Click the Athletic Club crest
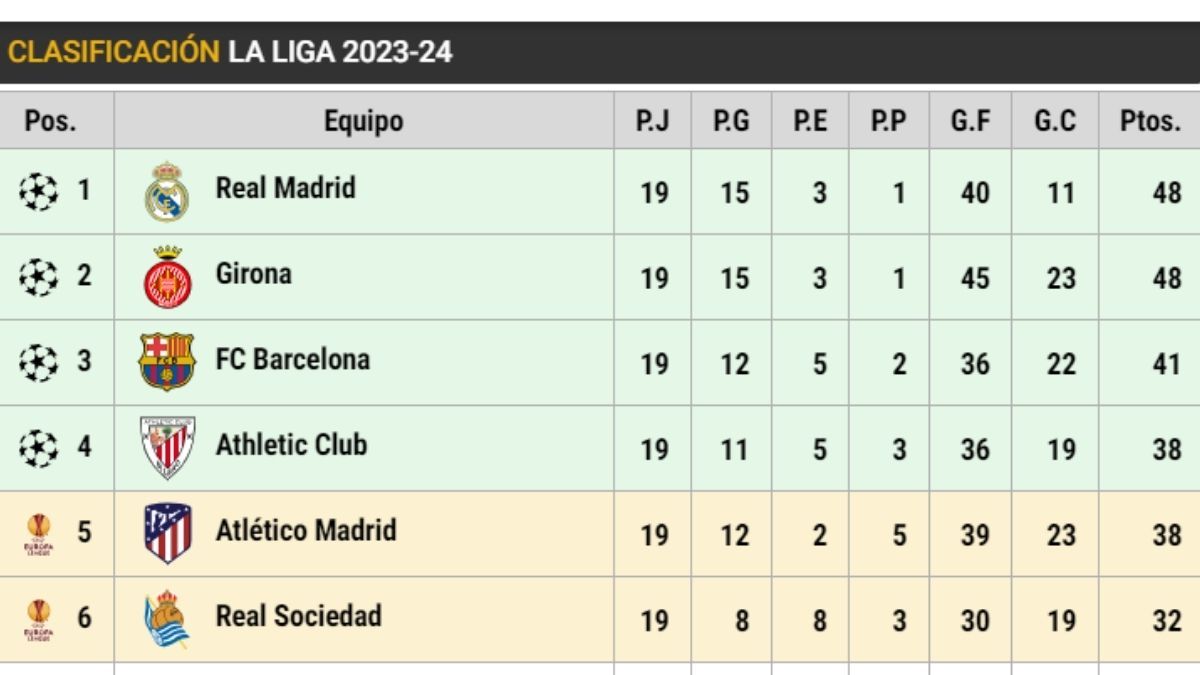The height and width of the screenshot is (675, 1200). [x=166, y=447]
